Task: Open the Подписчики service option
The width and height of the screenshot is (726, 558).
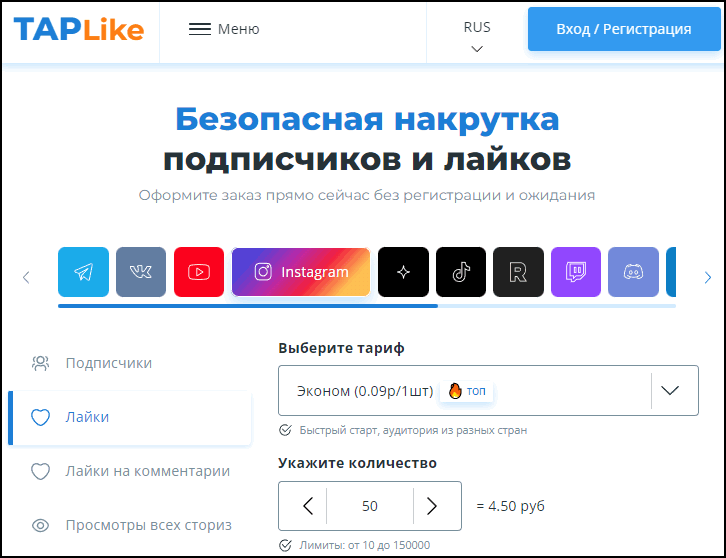Action: click(x=130, y=363)
